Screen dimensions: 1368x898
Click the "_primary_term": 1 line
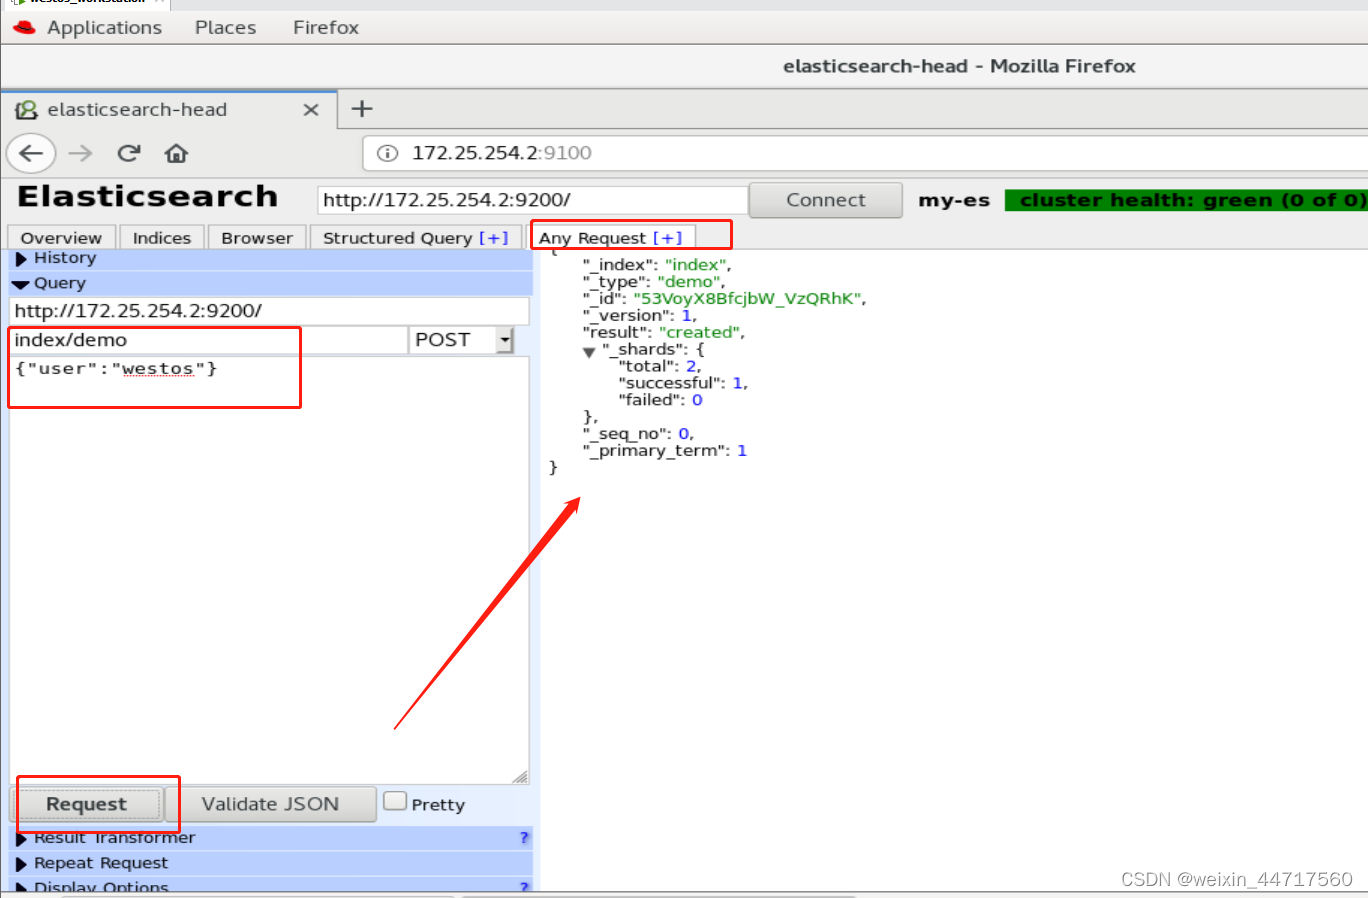665,450
